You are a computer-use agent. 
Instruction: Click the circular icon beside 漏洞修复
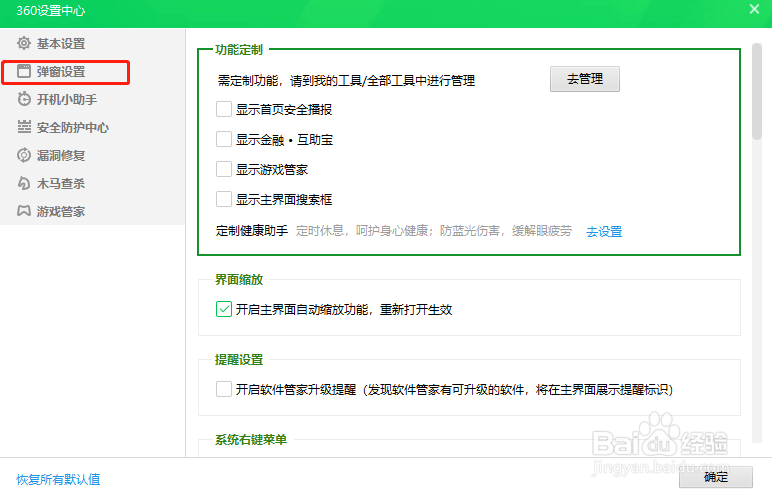coord(24,155)
